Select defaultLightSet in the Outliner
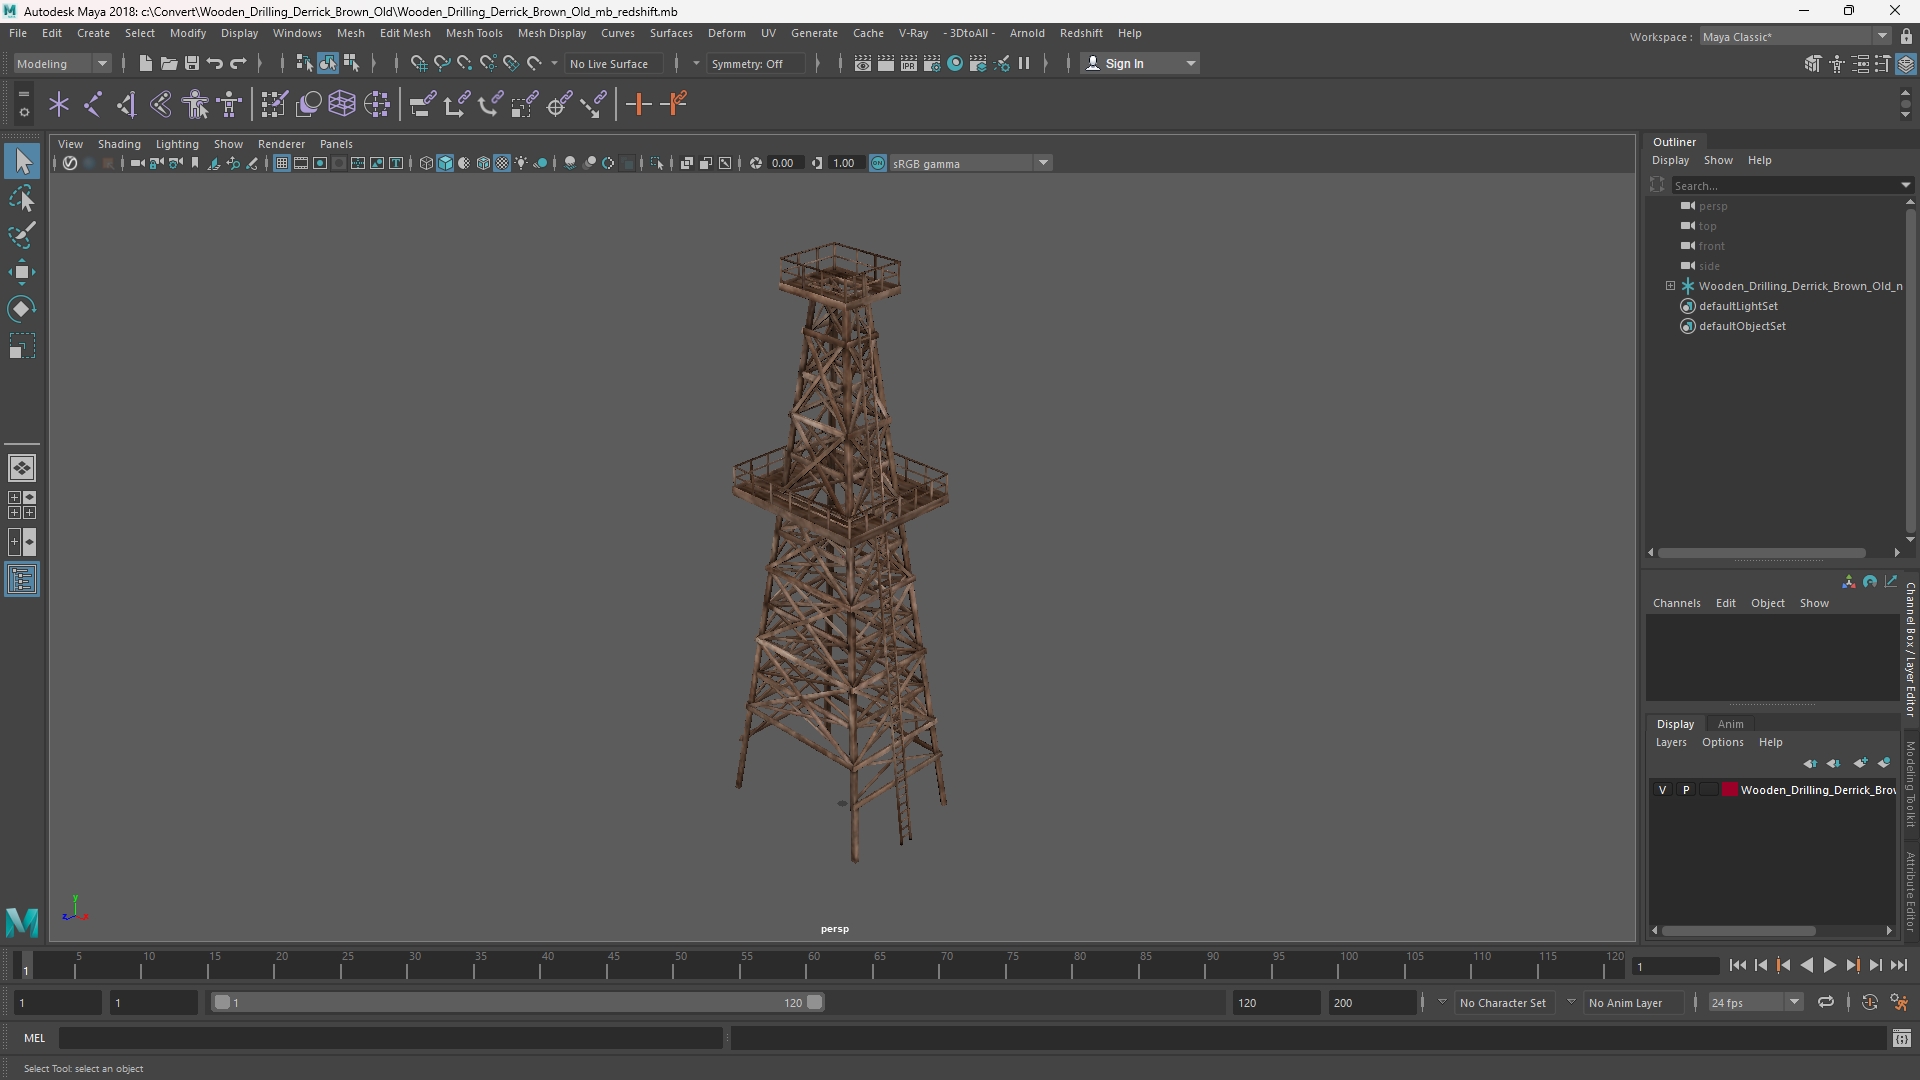This screenshot has width=1920, height=1080. (1738, 306)
